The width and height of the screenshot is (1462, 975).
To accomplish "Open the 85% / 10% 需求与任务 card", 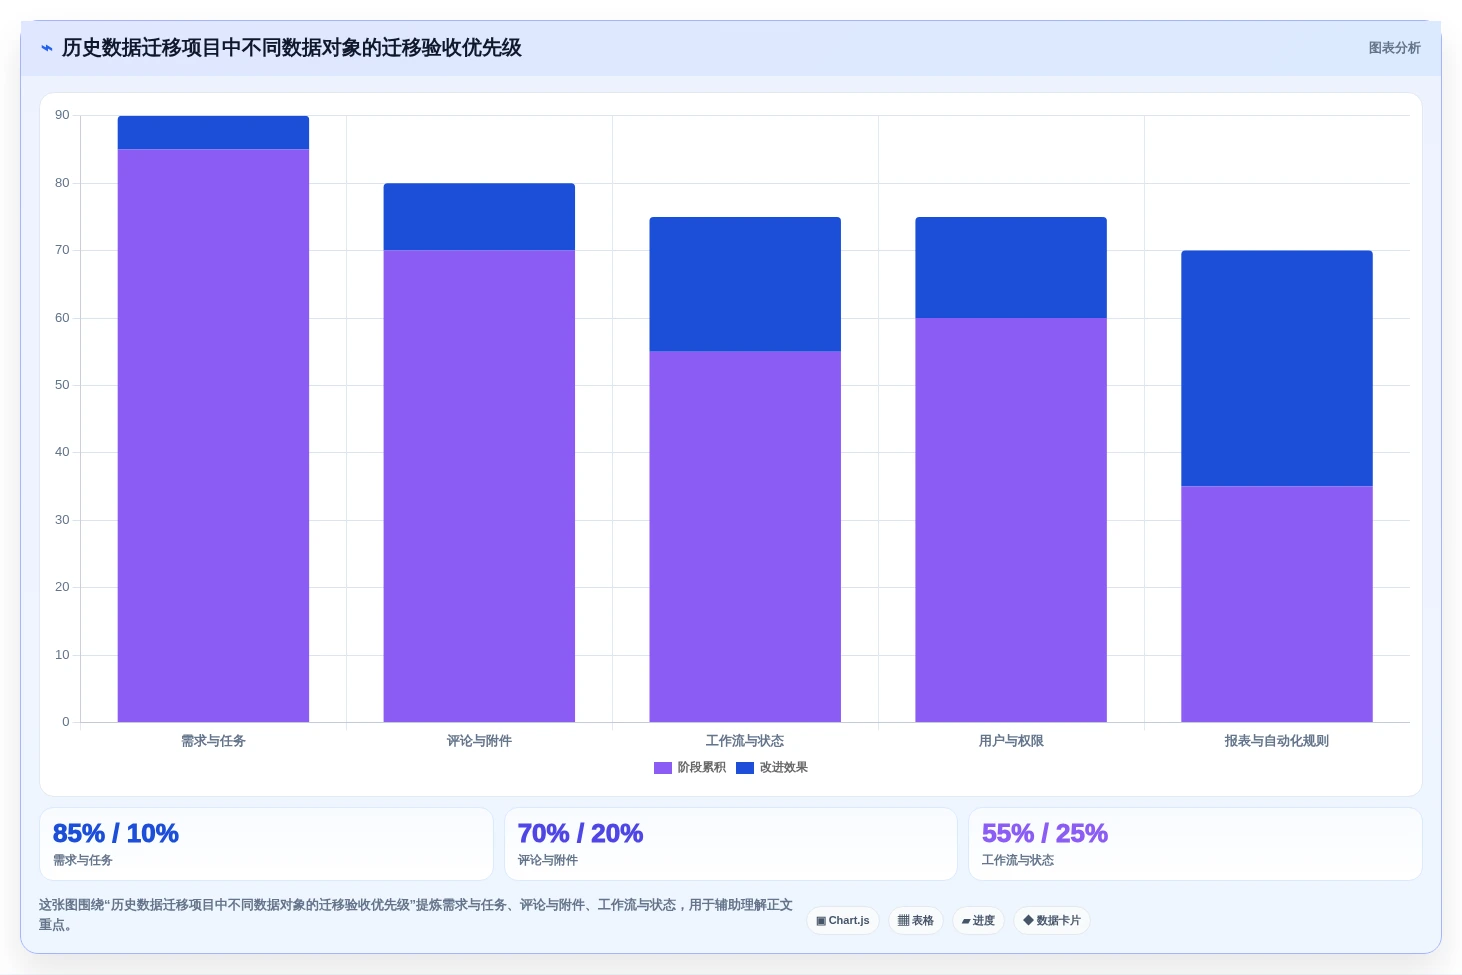I will point(266,844).
